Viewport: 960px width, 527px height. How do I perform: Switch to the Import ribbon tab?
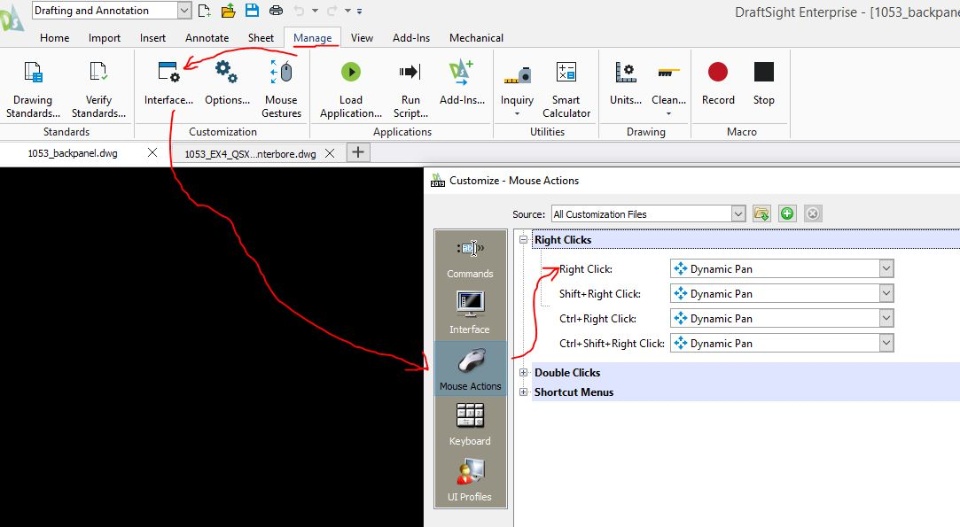point(104,38)
